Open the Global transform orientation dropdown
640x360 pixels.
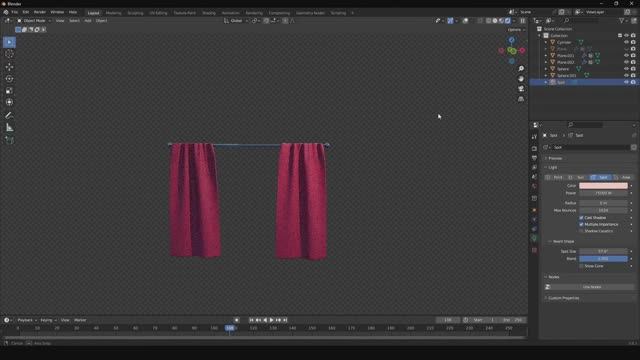(236, 21)
